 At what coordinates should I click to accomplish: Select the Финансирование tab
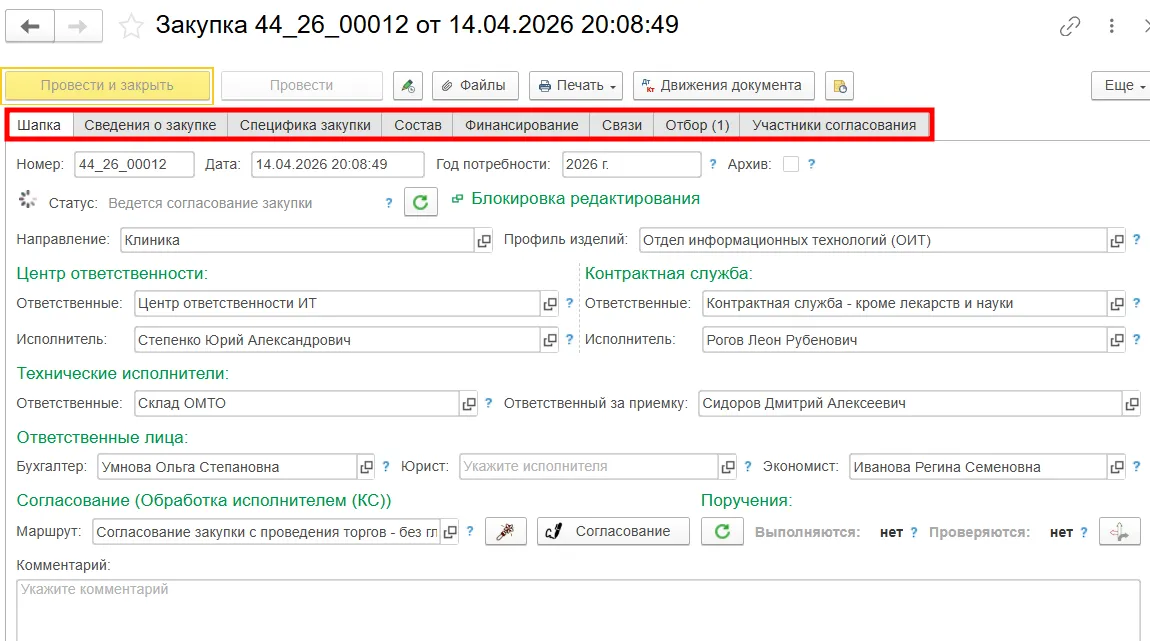521,125
